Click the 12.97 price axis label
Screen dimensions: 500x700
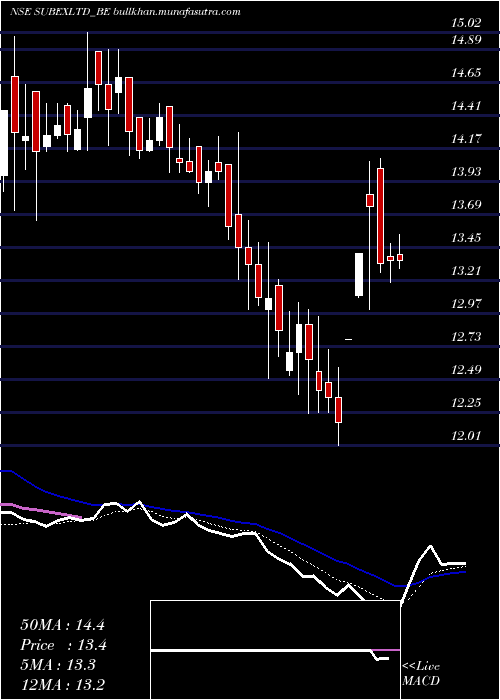467,304
